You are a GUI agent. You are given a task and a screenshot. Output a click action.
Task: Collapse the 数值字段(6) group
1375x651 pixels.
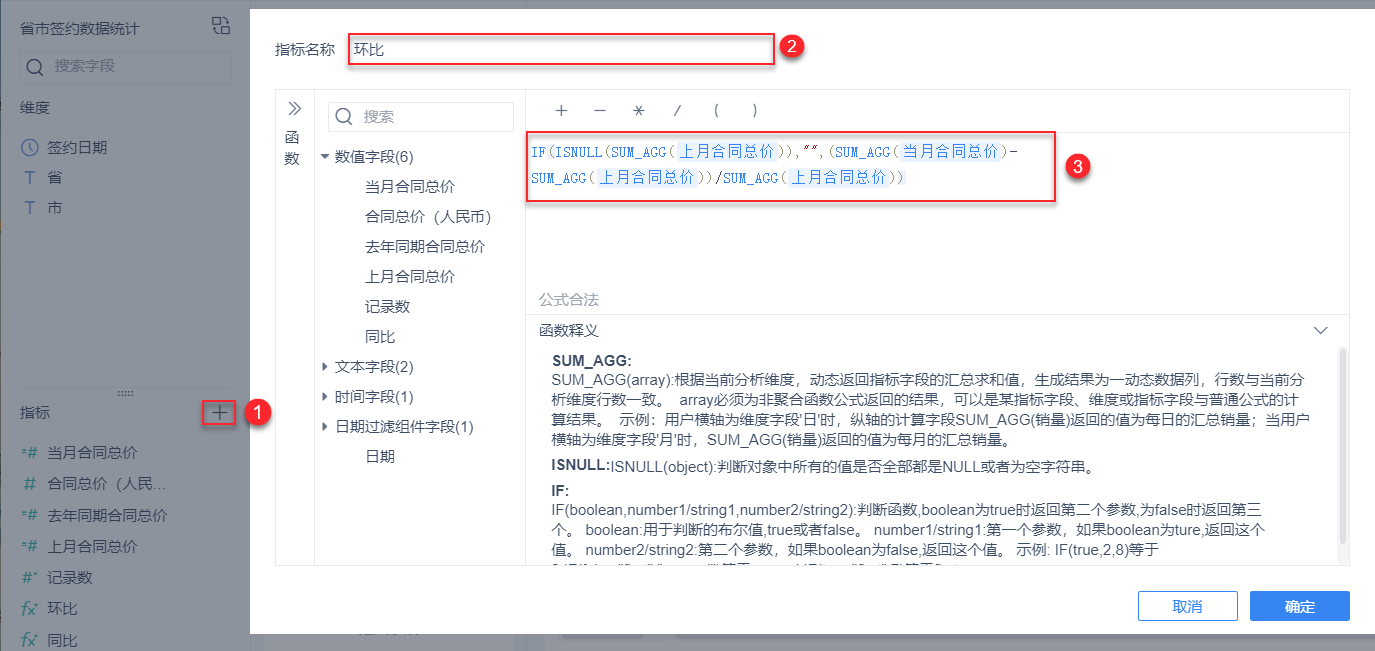point(325,156)
